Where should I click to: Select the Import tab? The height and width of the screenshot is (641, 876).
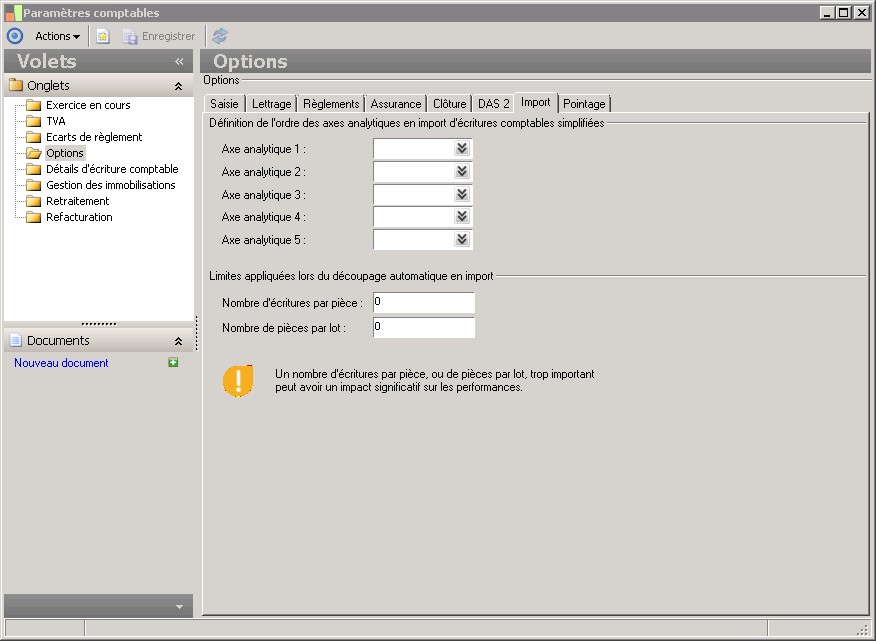[536, 102]
